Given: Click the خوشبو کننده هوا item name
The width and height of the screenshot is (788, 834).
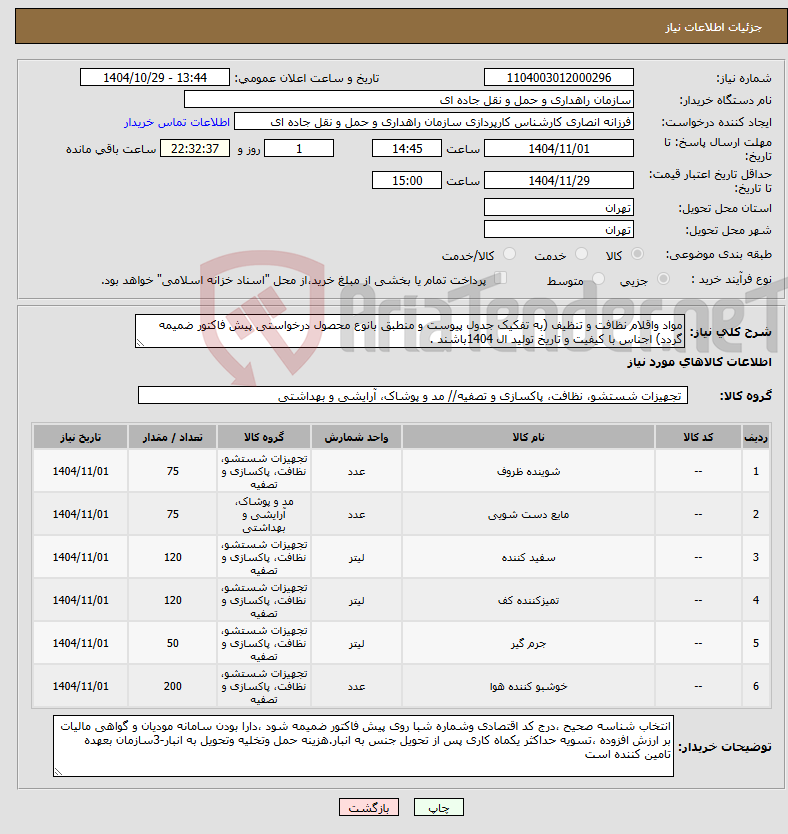Looking at the screenshot, I should click(529, 687).
